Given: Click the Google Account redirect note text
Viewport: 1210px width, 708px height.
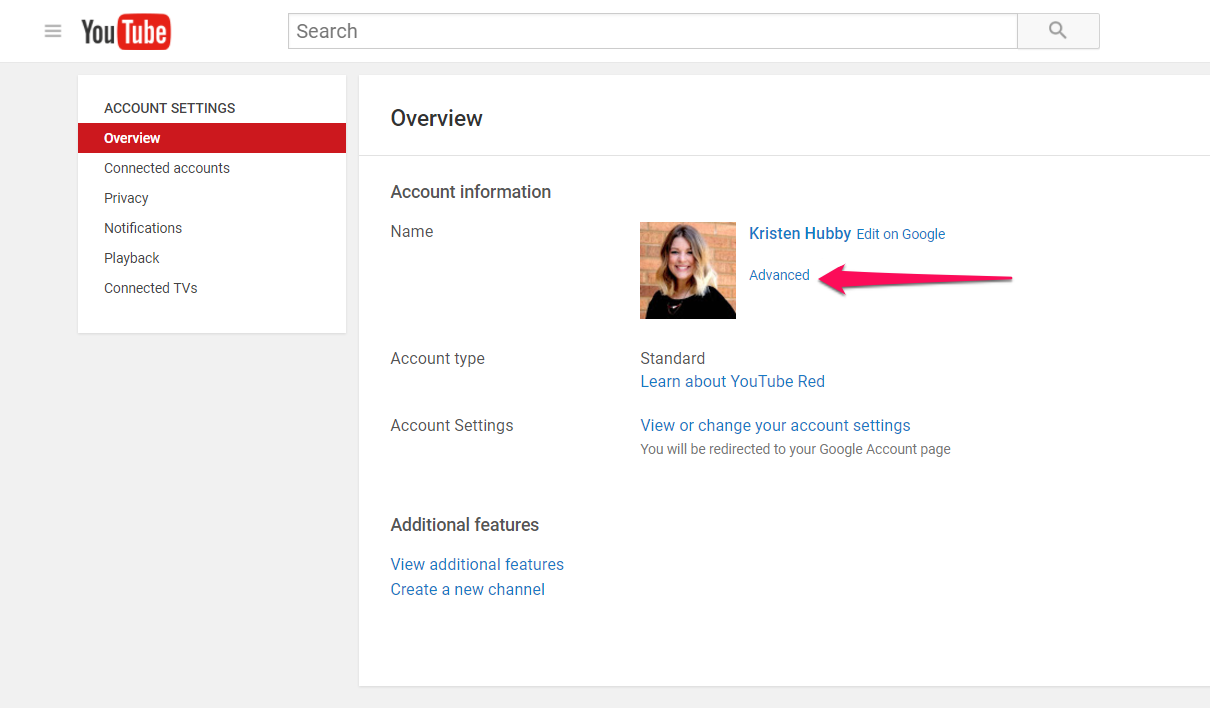Looking at the screenshot, I should click(796, 449).
